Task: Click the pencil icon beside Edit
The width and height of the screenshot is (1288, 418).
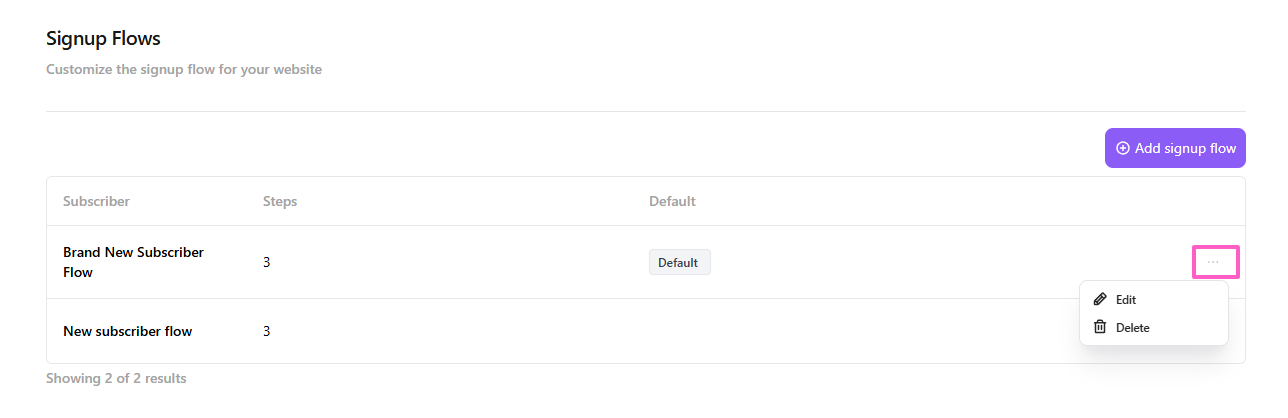Action: click(x=1100, y=299)
